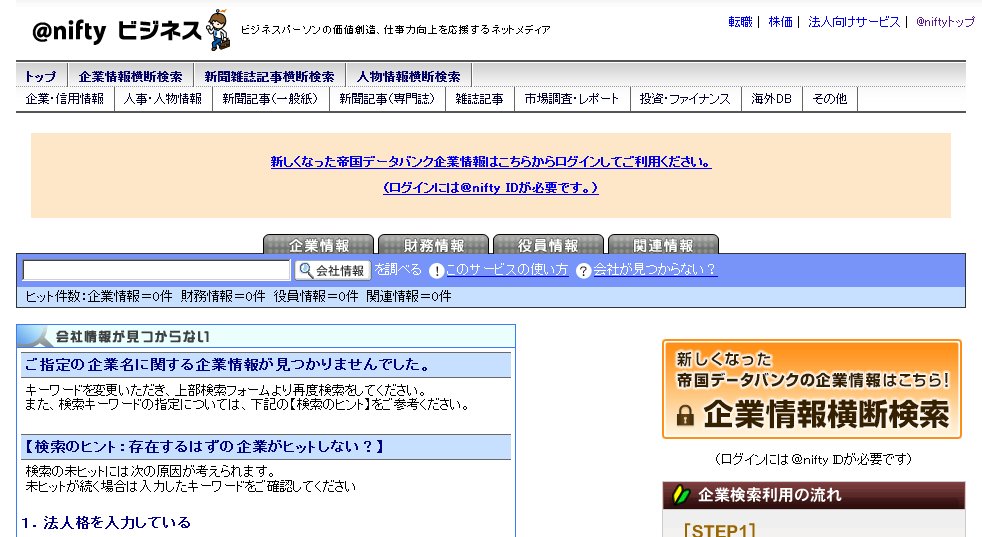Viewport: 982px width, 537px height.
Task: Select the 新聞雑誌記事横断検索 tab
Action: (269, 76)
